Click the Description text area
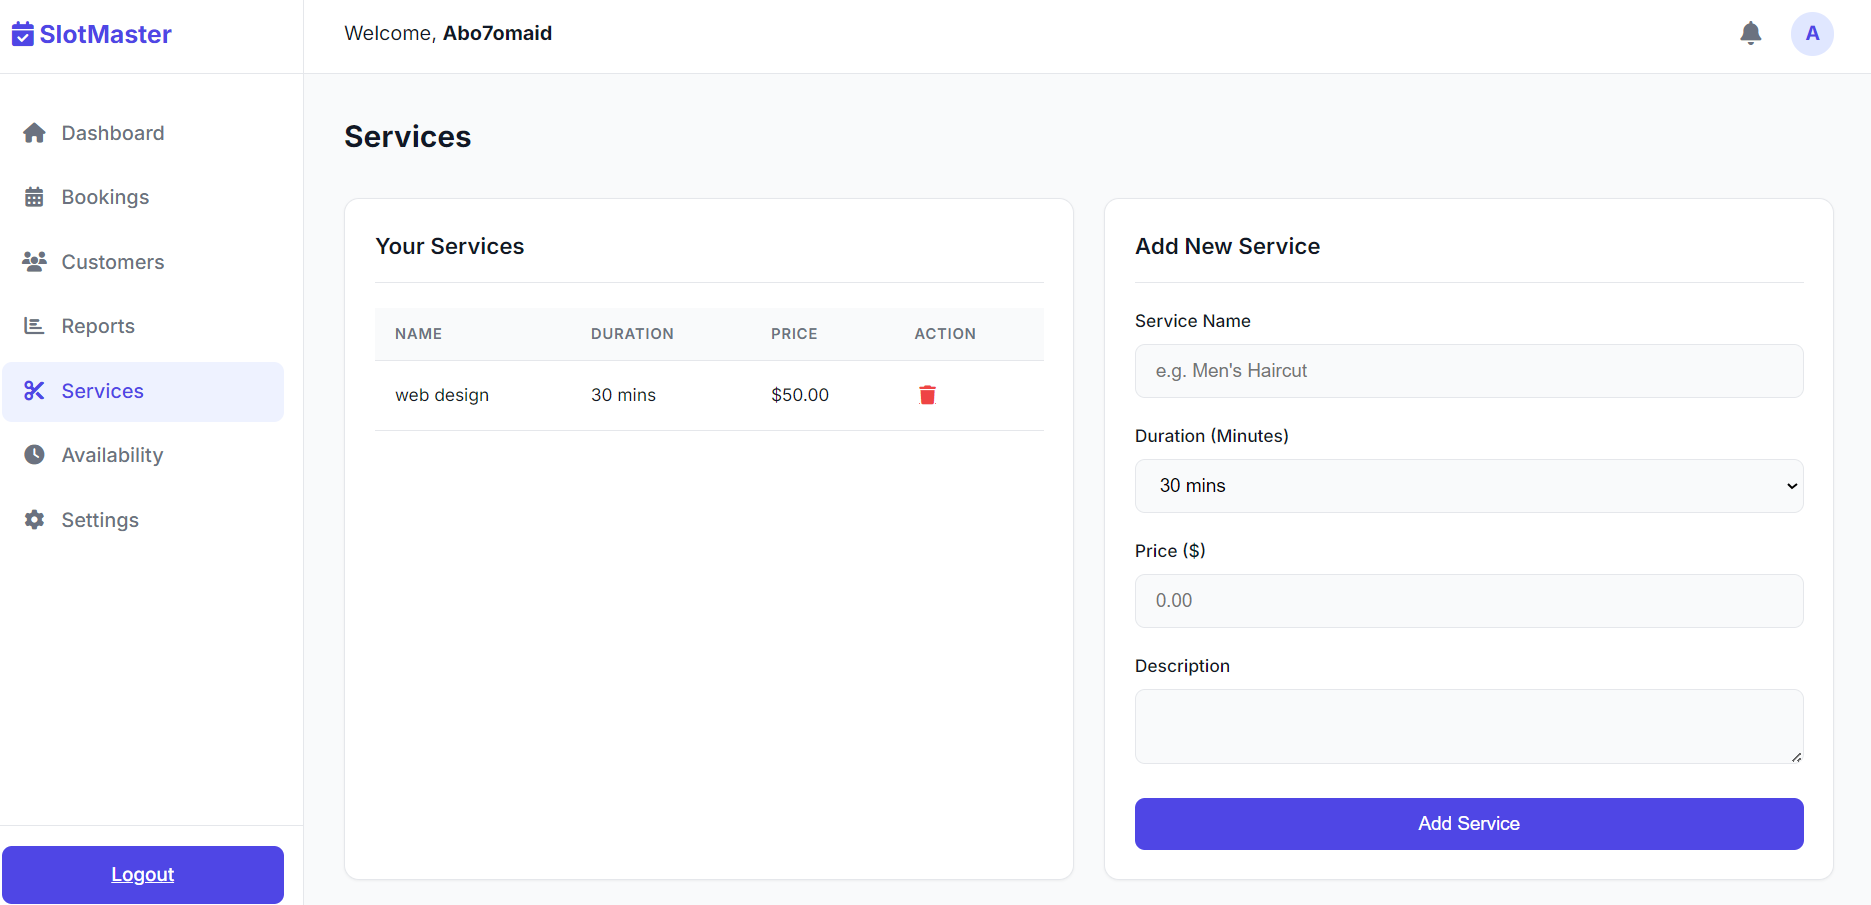Image resolution: width=1871 pixels, height=905 pixels. pos(1468,726)
